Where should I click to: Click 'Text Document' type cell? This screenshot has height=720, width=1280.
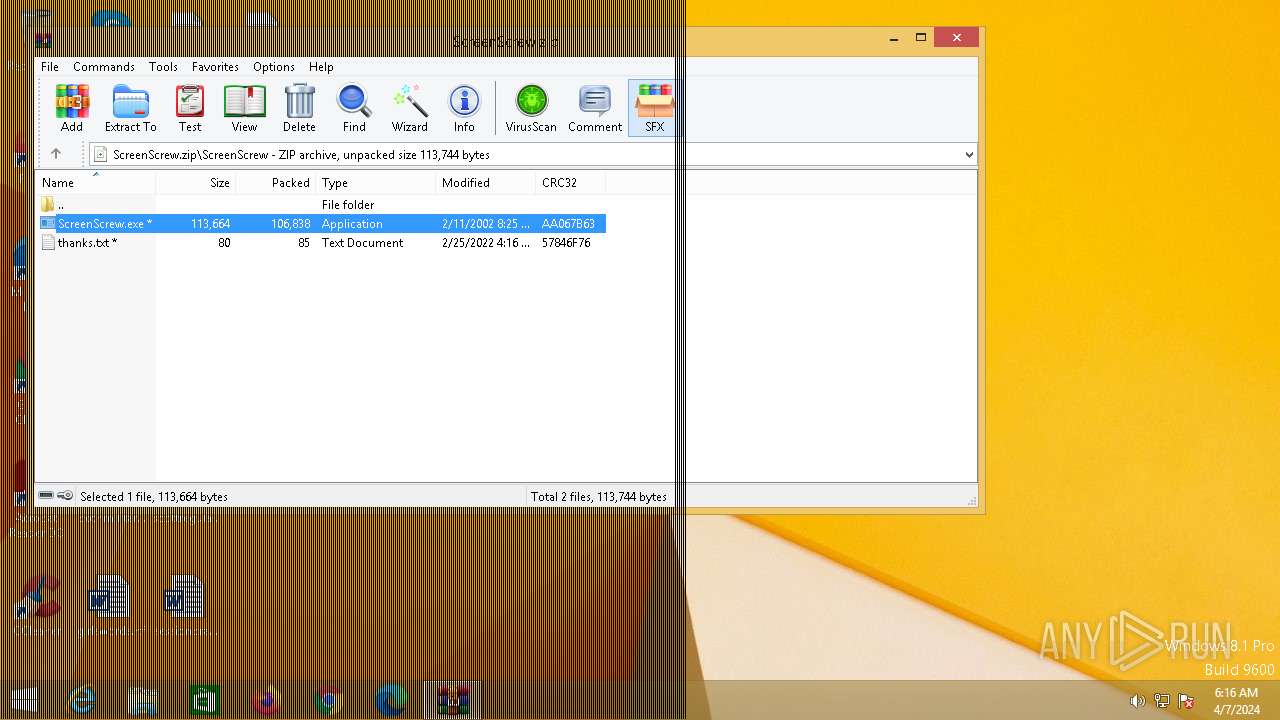coord(362,243)
